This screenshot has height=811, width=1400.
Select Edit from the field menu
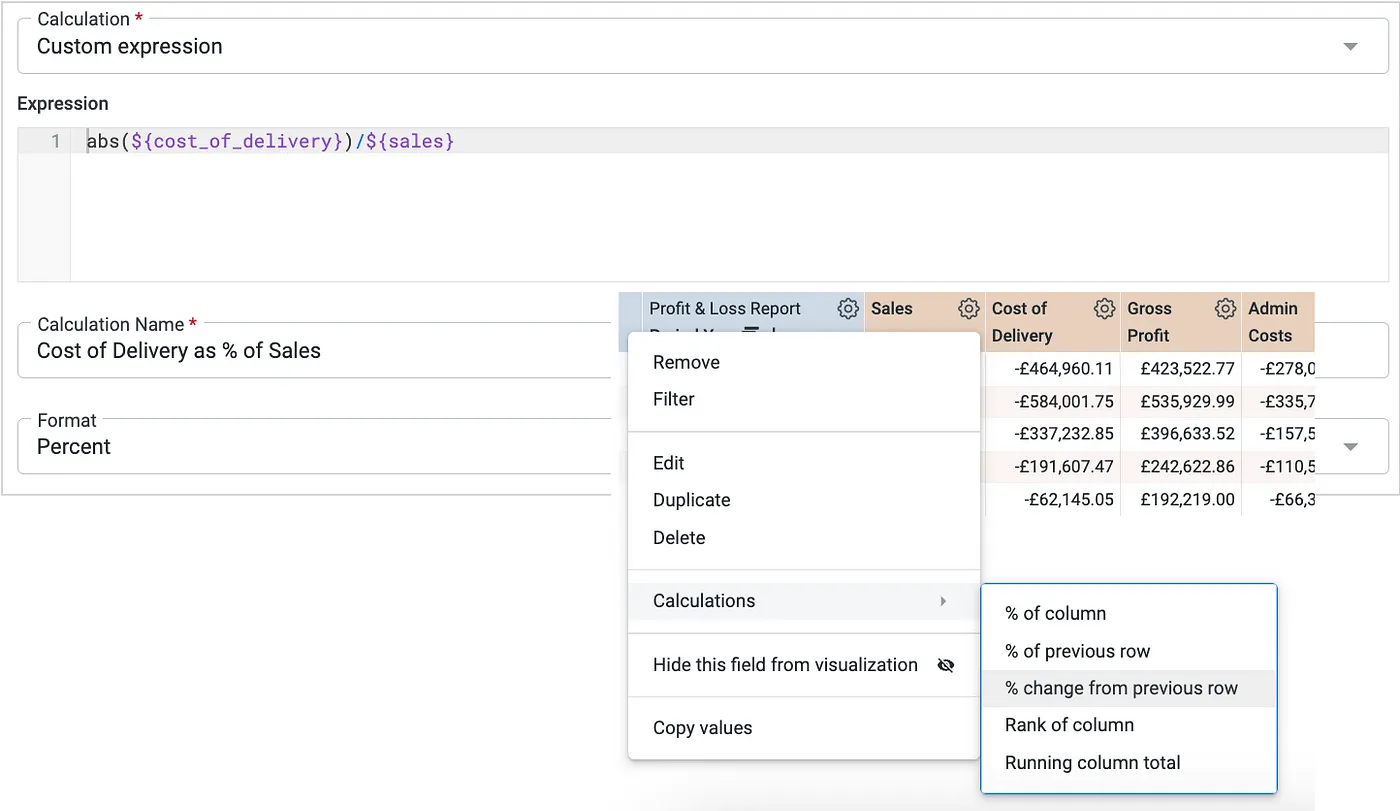pyautogui.click(x=668, y=463)
